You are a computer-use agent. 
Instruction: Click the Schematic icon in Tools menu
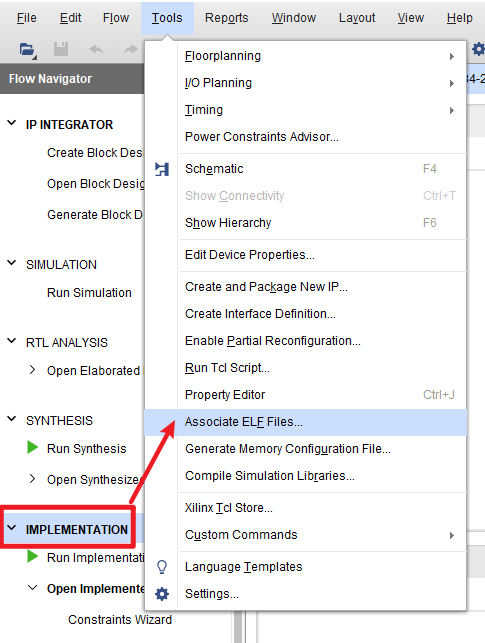click(x=162, y=169)
